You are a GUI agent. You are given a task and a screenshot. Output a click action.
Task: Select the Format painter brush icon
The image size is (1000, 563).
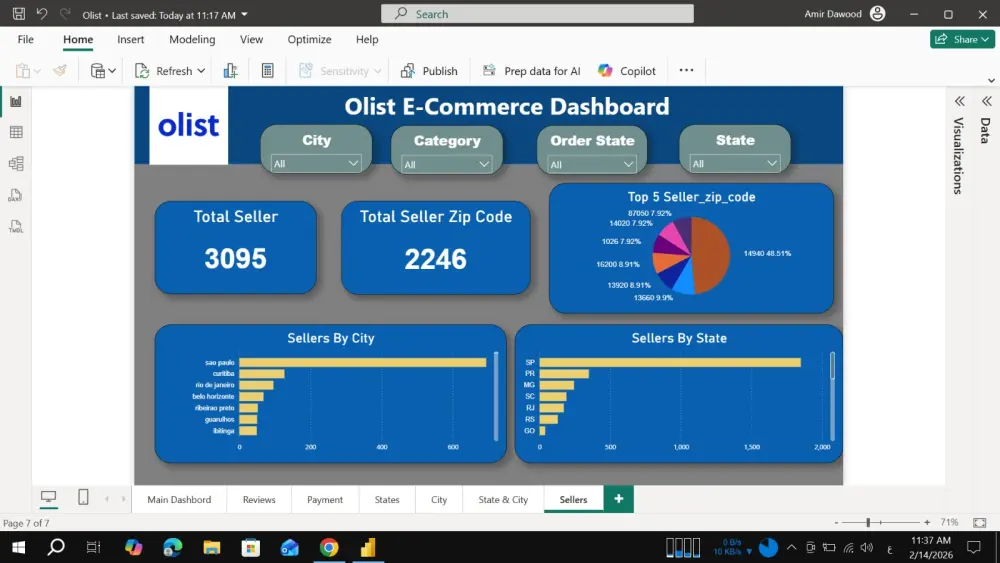point(60,71)
